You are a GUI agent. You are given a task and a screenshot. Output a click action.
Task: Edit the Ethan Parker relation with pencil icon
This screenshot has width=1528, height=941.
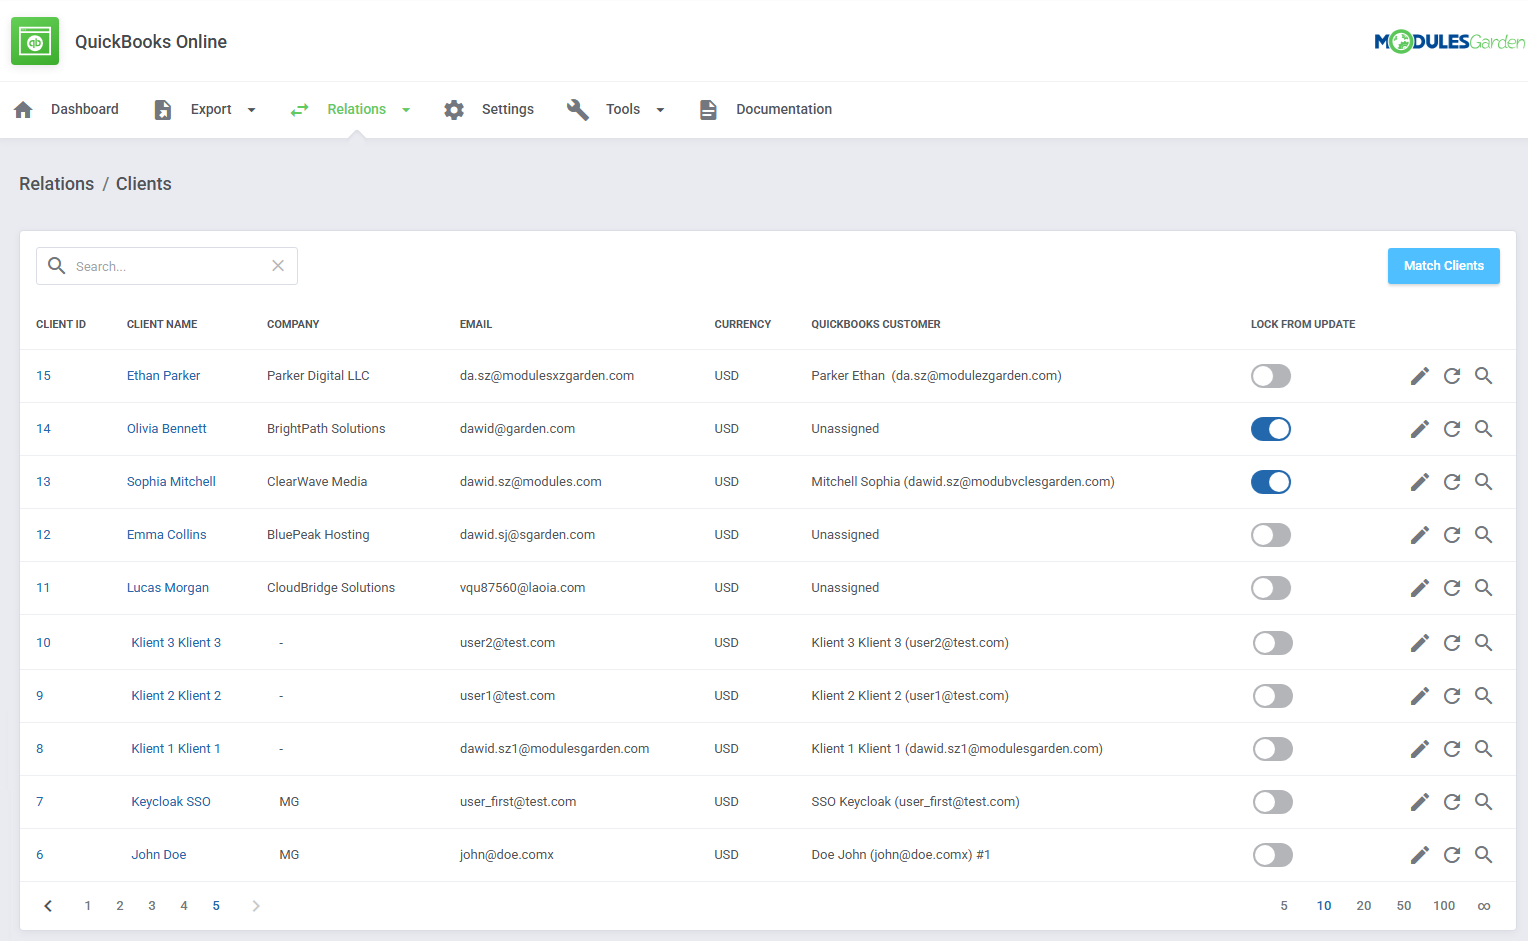[x=1420, y=376]
